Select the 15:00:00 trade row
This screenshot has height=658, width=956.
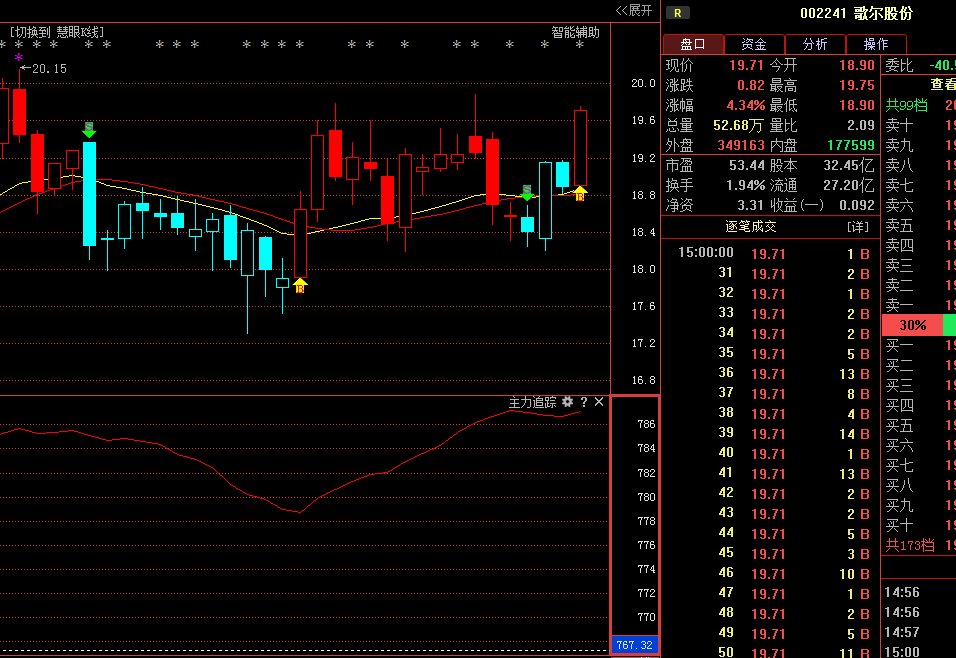pos(771,253)
